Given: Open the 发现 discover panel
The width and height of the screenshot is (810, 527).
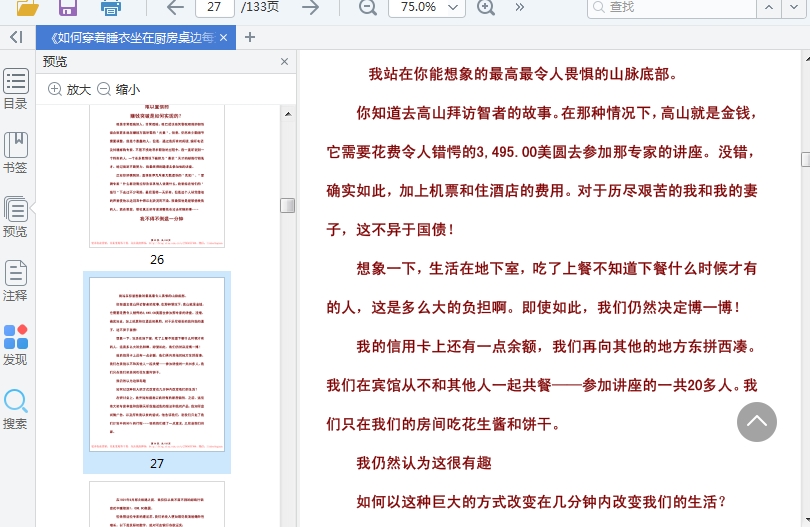Looking at the screenshot, I should [15, 345].
